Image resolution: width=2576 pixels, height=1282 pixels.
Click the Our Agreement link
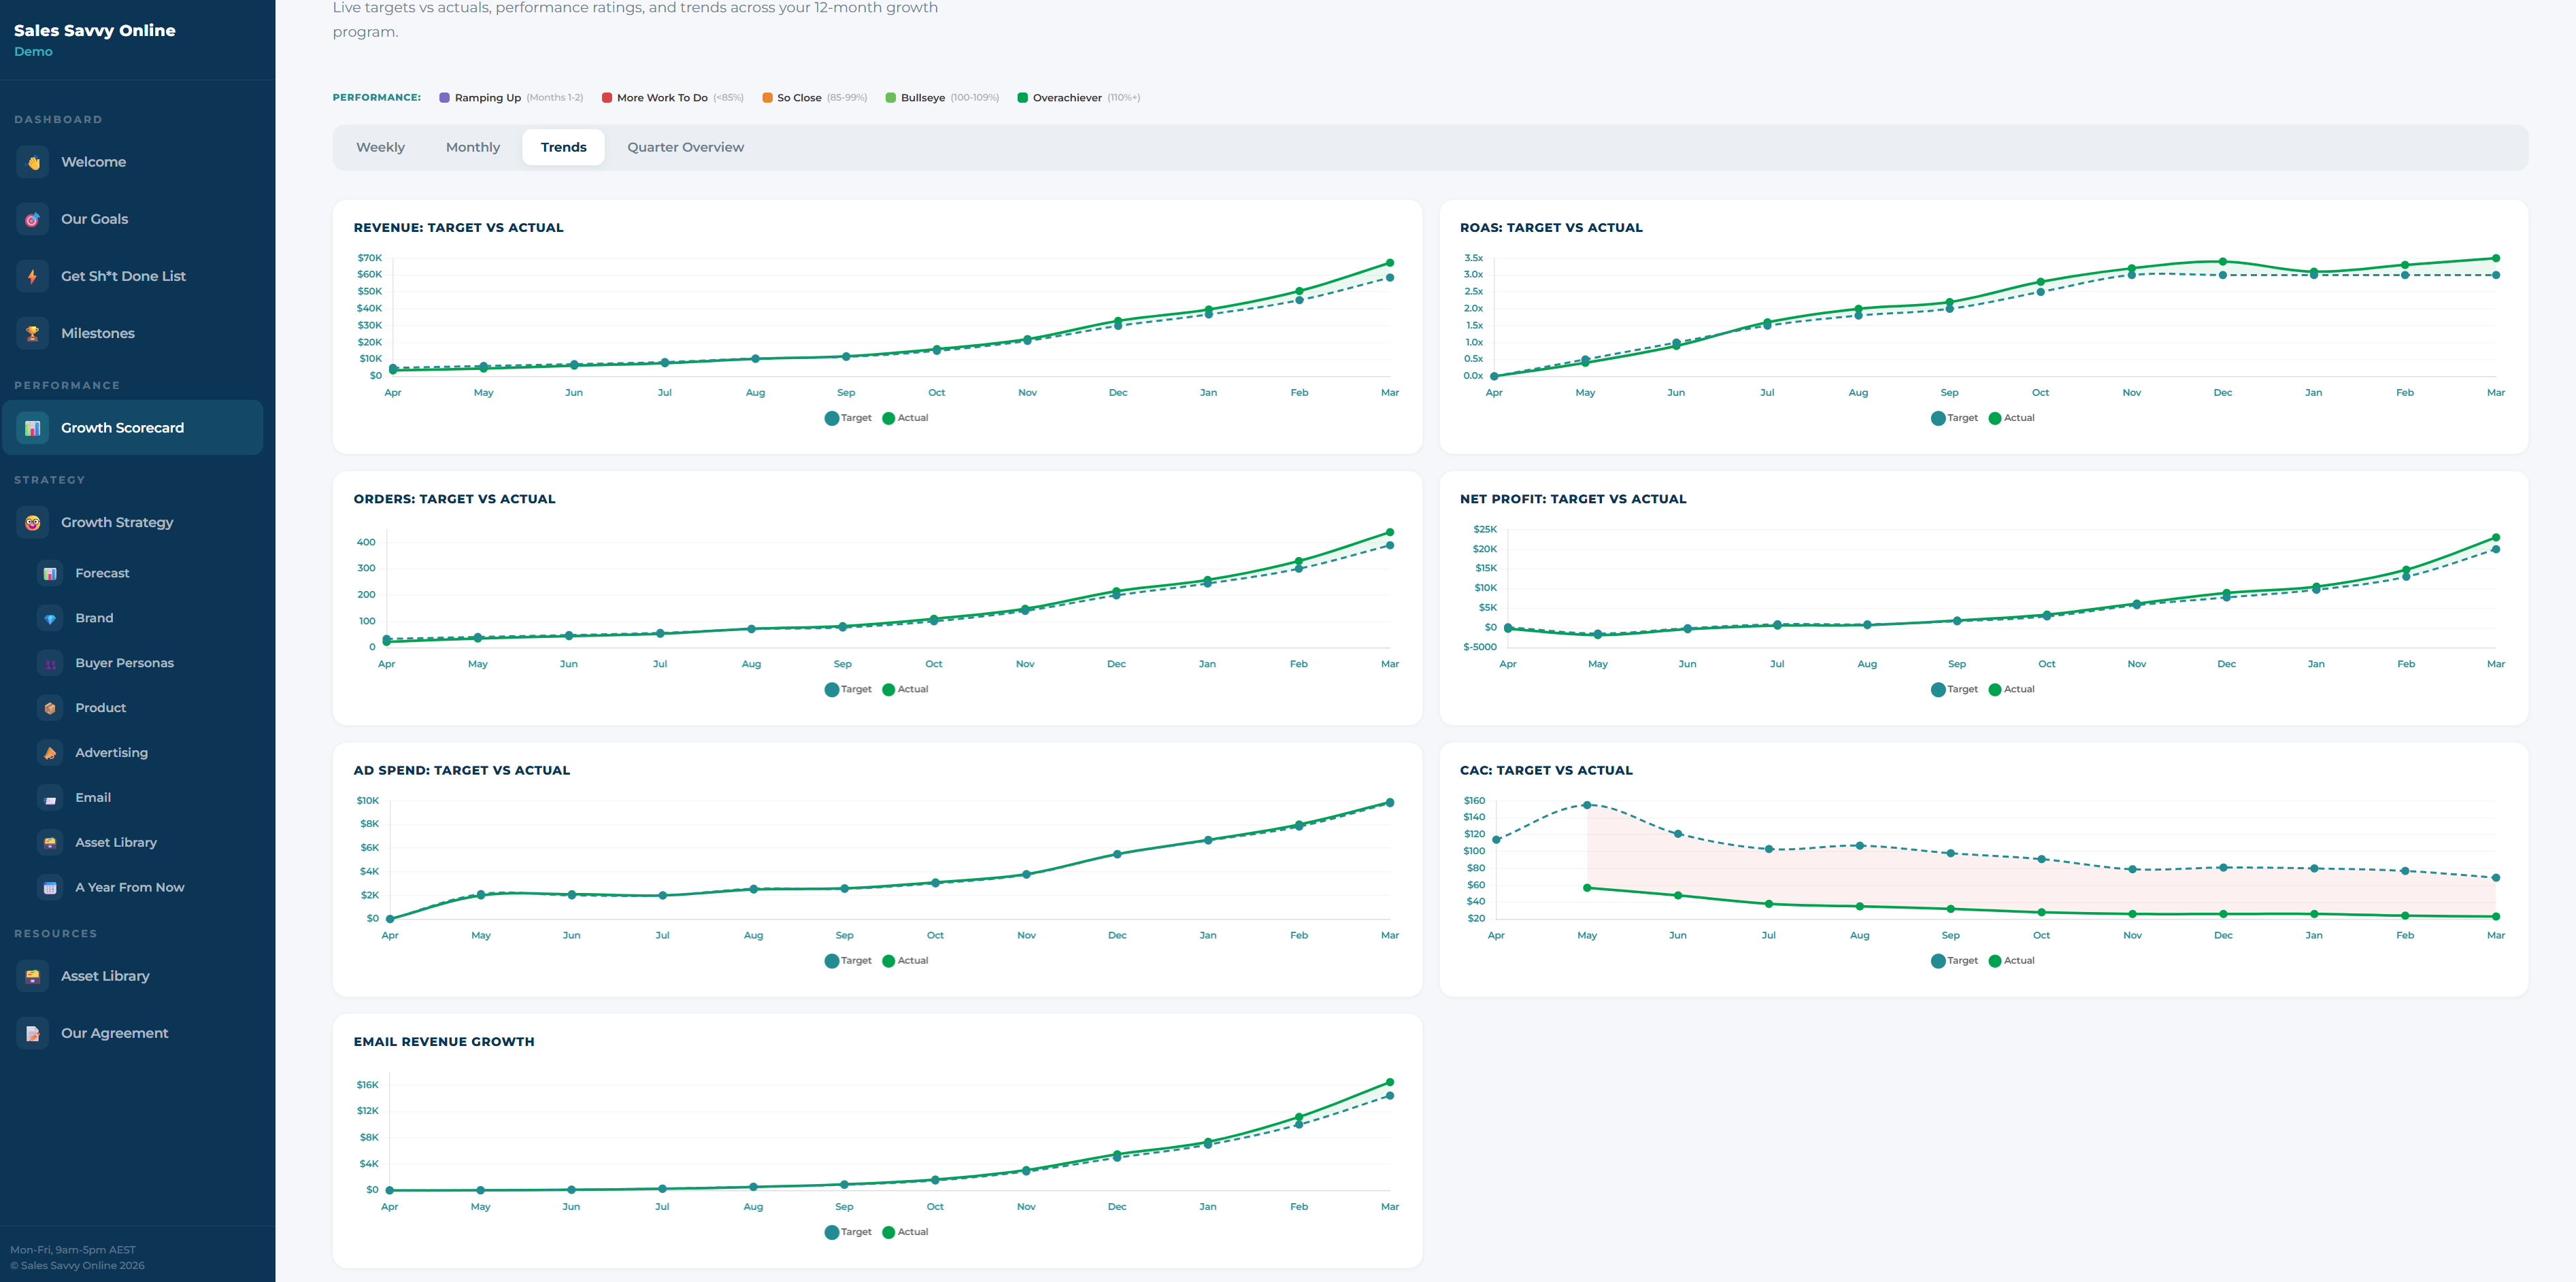tap(113, 1033)
